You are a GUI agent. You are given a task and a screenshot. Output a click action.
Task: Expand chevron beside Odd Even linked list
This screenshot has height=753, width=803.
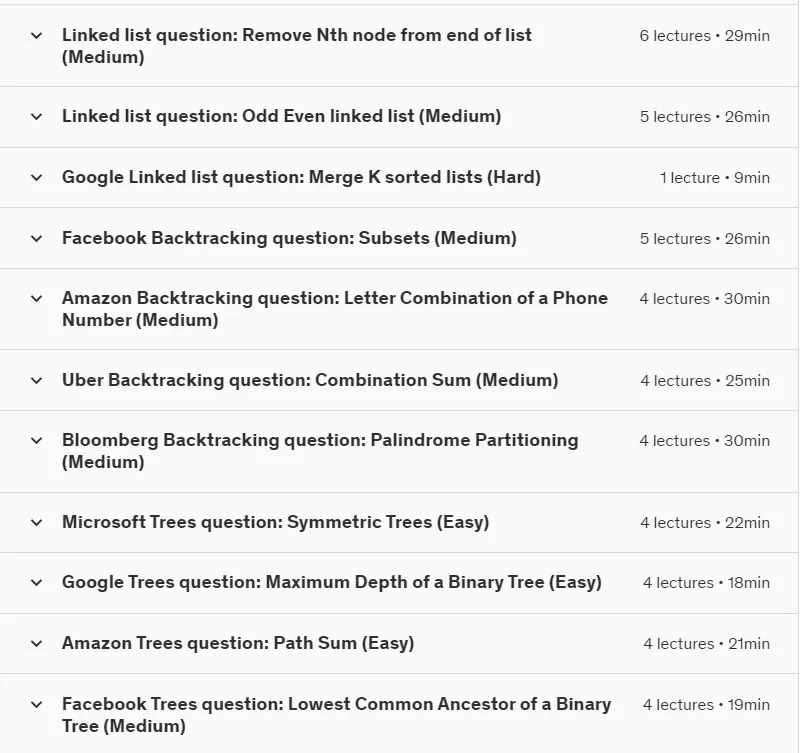coord(36,117)
